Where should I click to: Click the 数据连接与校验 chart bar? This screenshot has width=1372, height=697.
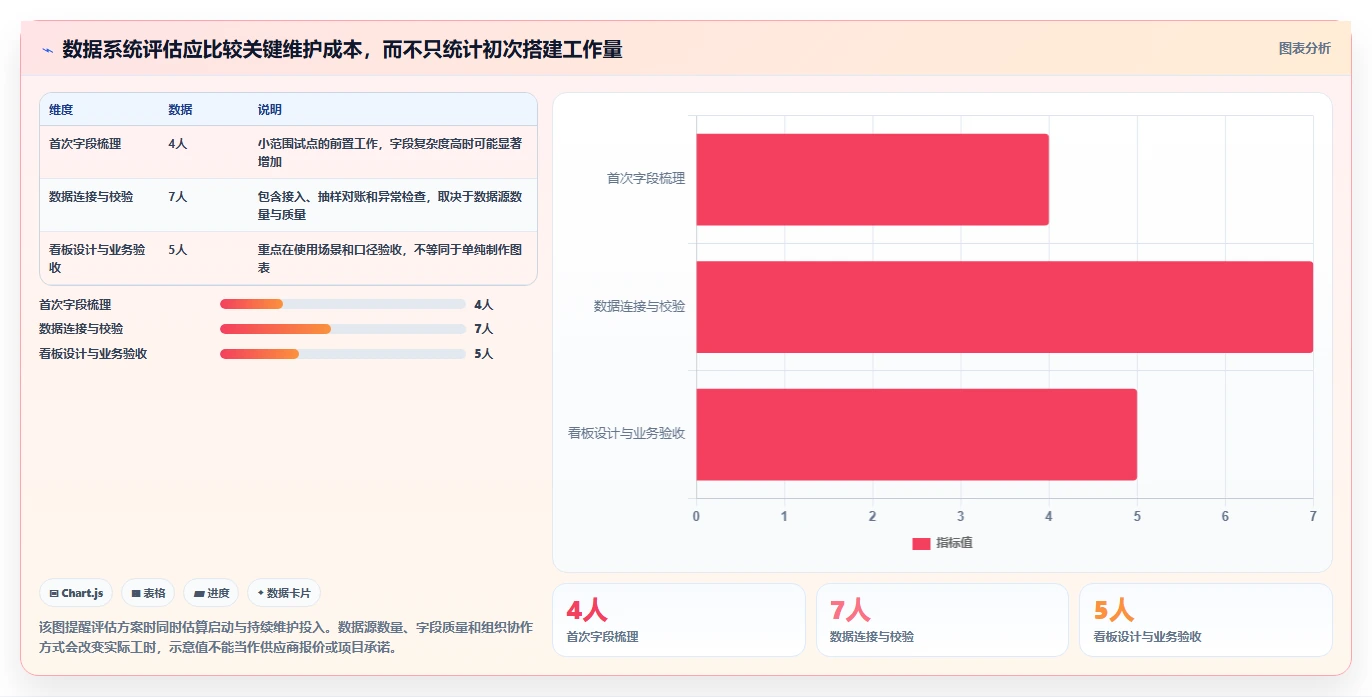coord(1004,307)
